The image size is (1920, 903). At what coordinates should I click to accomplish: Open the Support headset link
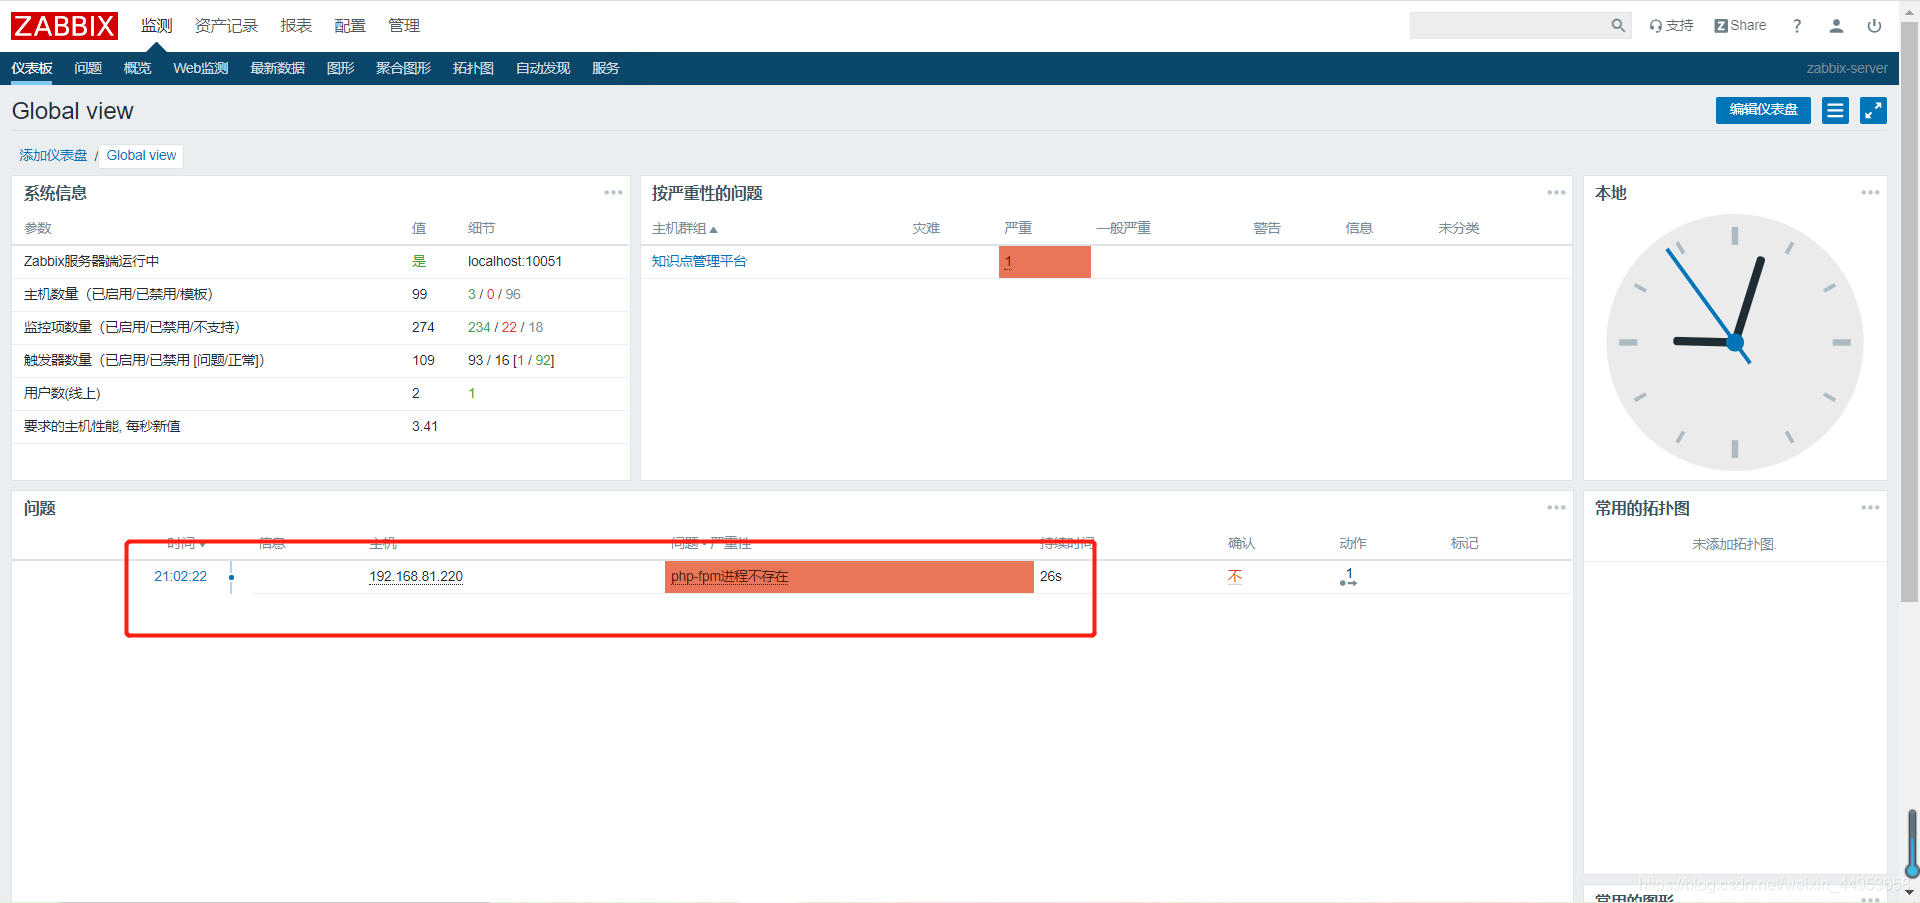tap(1671, 26)
